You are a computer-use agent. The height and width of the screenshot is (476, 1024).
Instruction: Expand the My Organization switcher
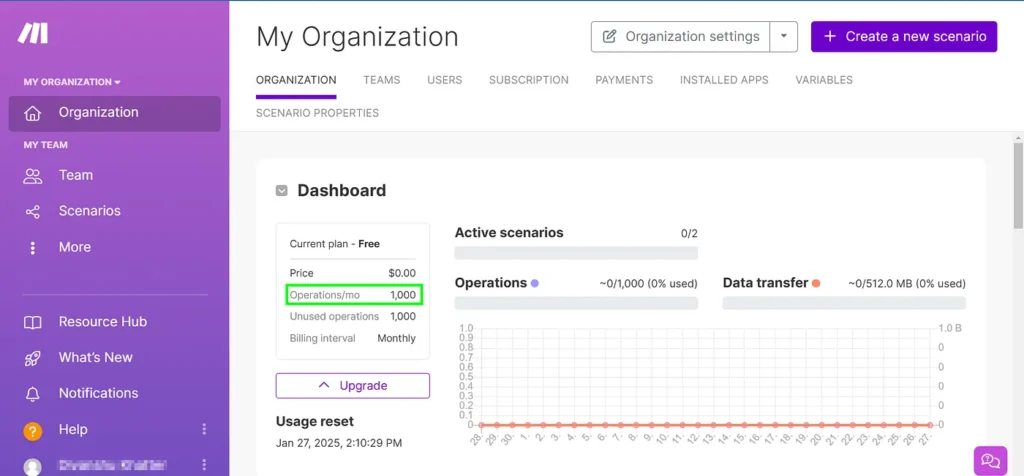tap(72, 82)
